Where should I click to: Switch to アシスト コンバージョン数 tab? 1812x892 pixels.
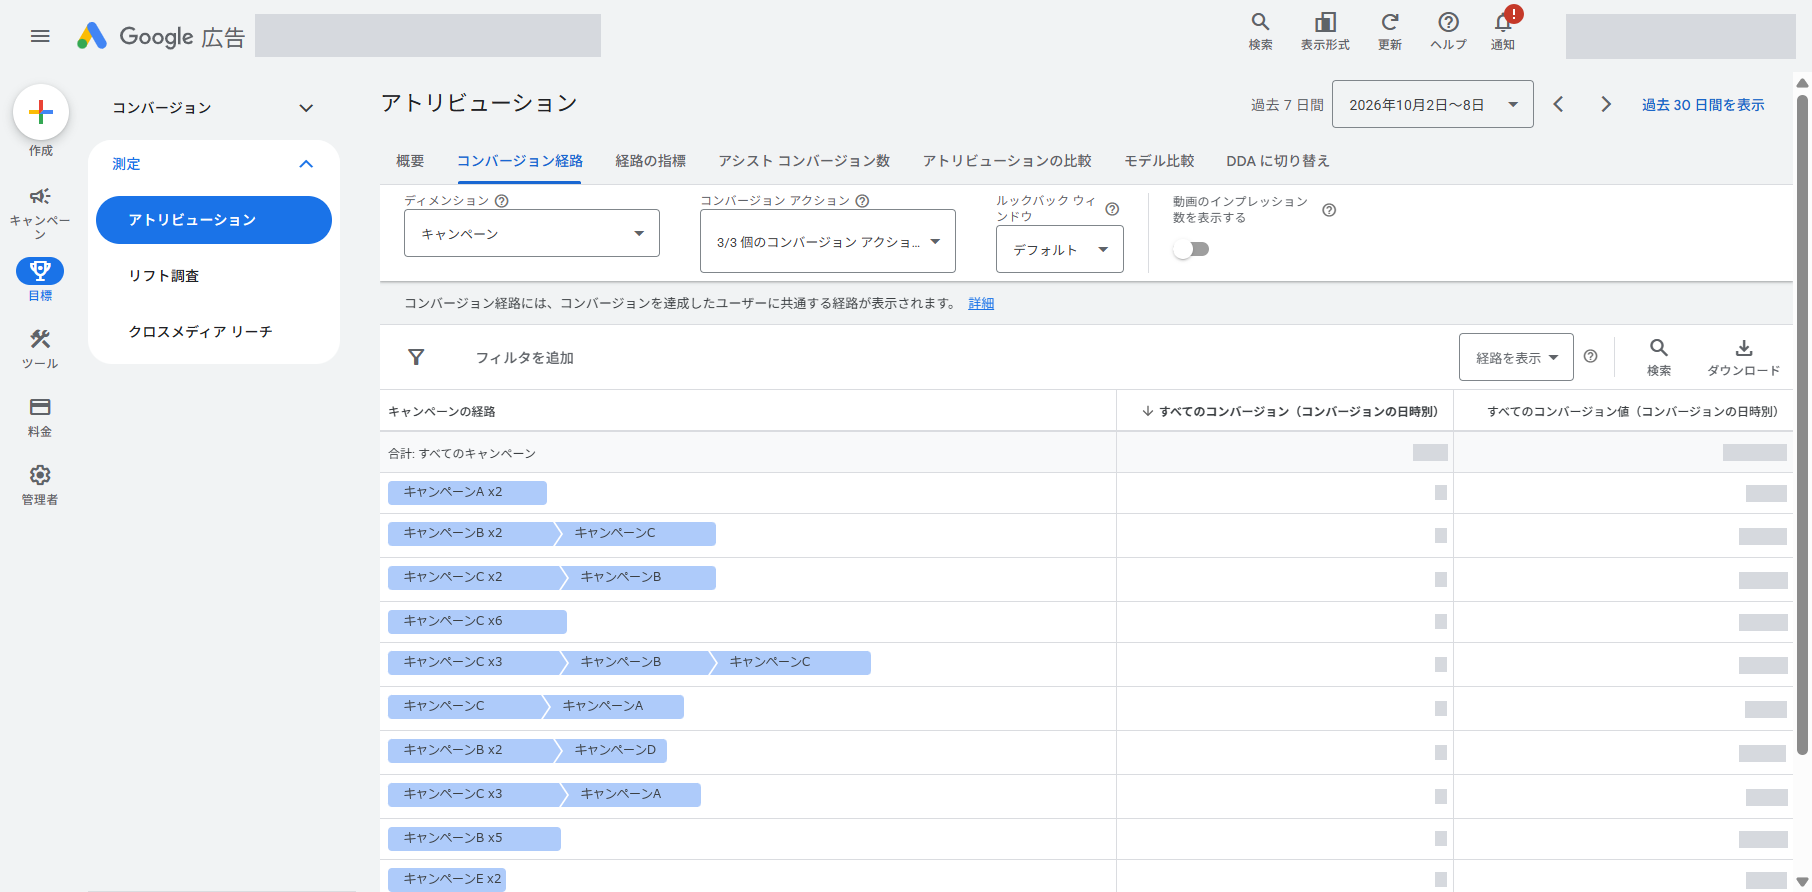(x=804, y=161)
